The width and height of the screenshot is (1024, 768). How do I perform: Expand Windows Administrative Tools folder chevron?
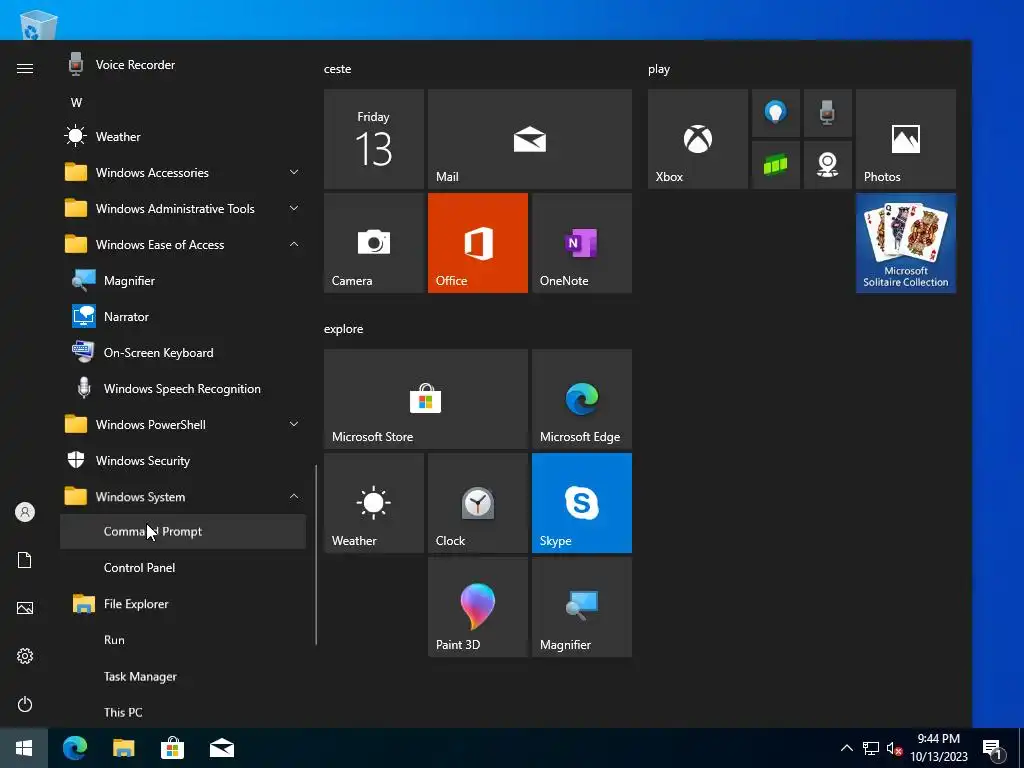pyautogui.click(x=294, y=208)
